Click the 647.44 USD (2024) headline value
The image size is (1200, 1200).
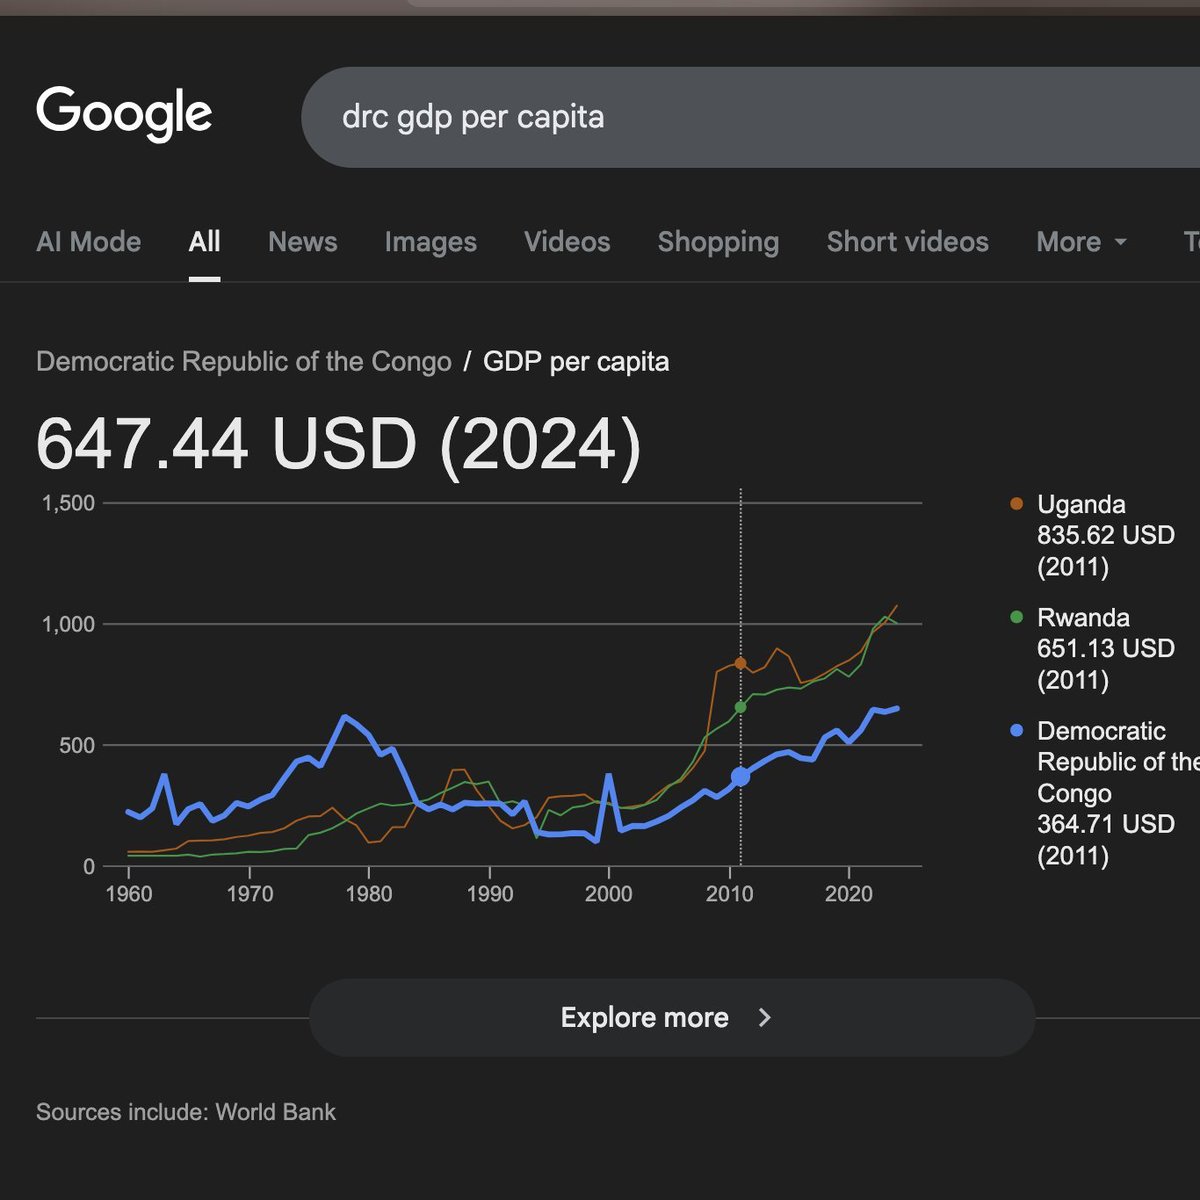[x=338, y=444]
